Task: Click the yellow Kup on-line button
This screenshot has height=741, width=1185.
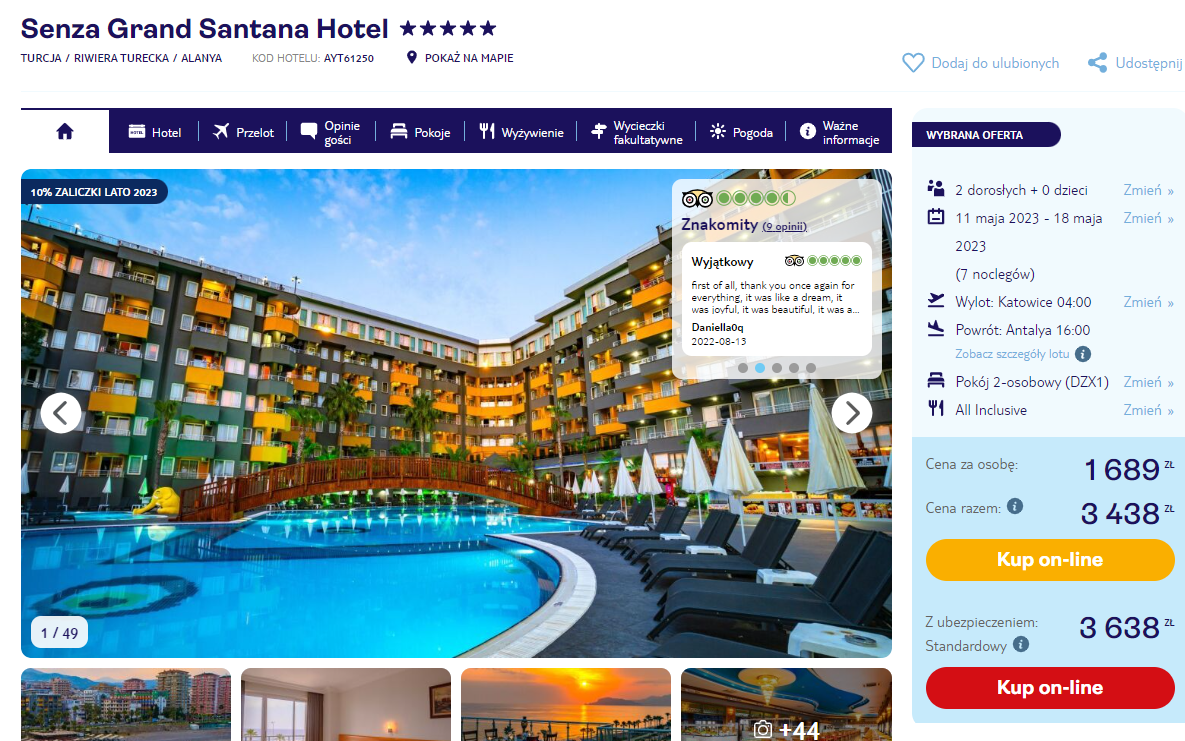Action: click(x=1050, y=560)
